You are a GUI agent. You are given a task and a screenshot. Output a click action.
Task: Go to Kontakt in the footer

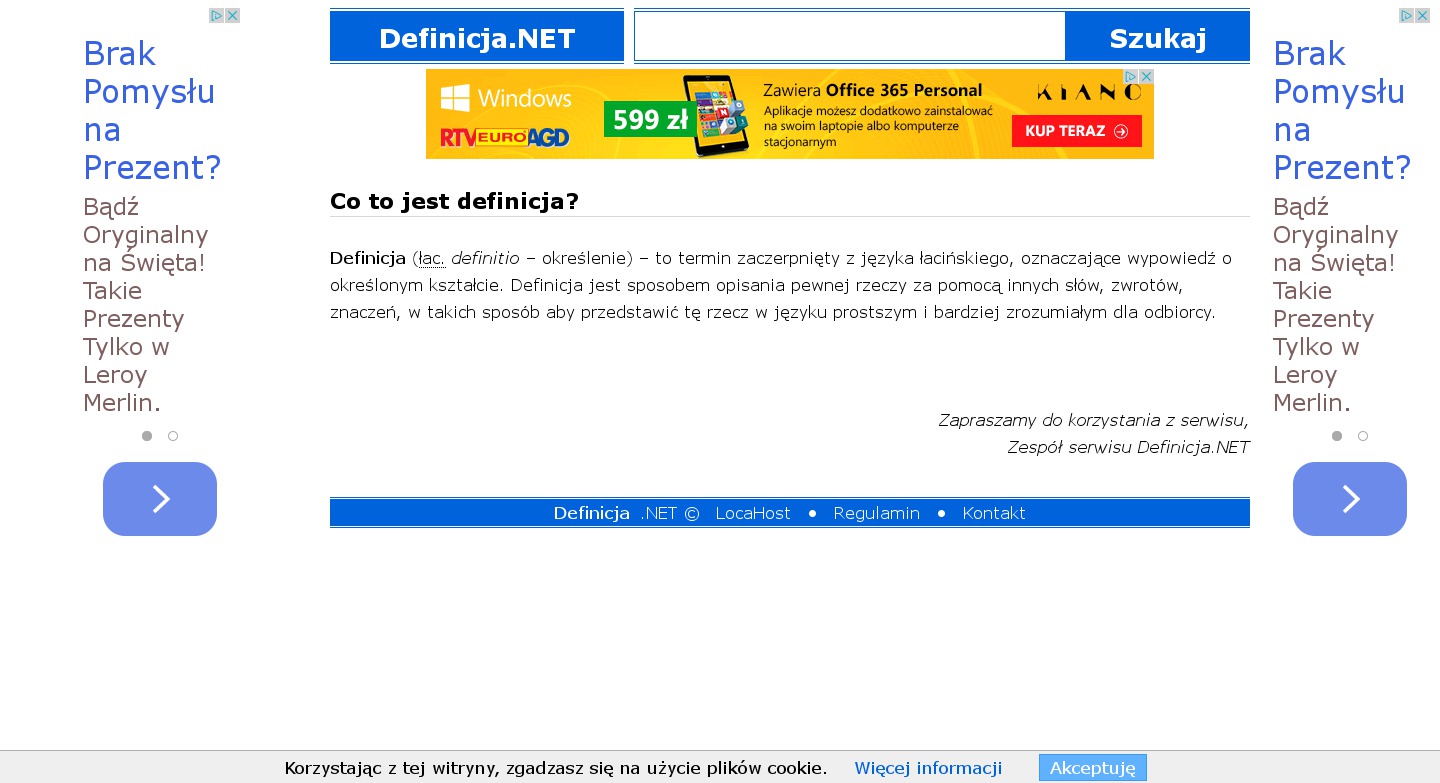[x=993, y=513]
